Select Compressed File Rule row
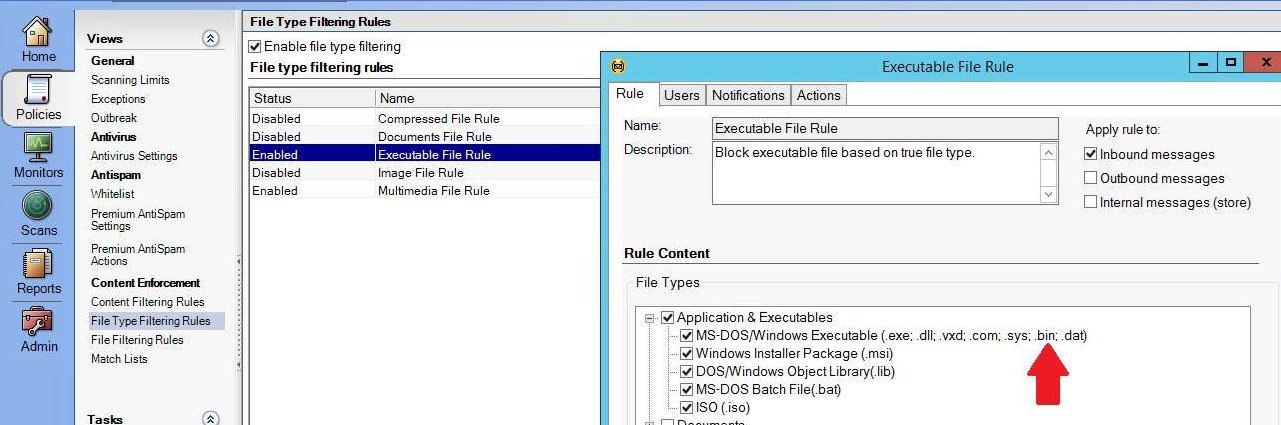 [x=425, y=118]
